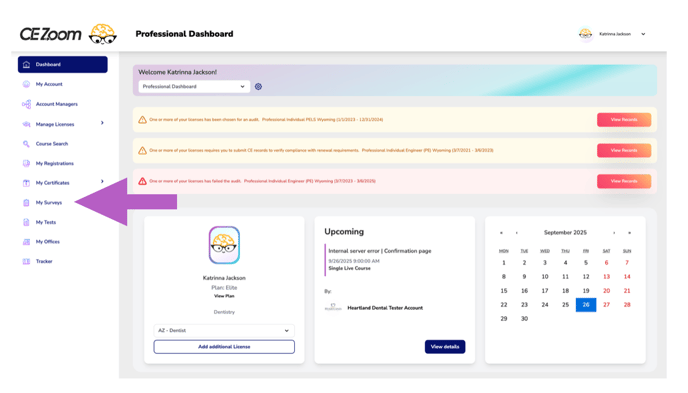Screen dimensions: 688x393
Task: Go to previous year in calendar
Action: click(x=501, y=233)
